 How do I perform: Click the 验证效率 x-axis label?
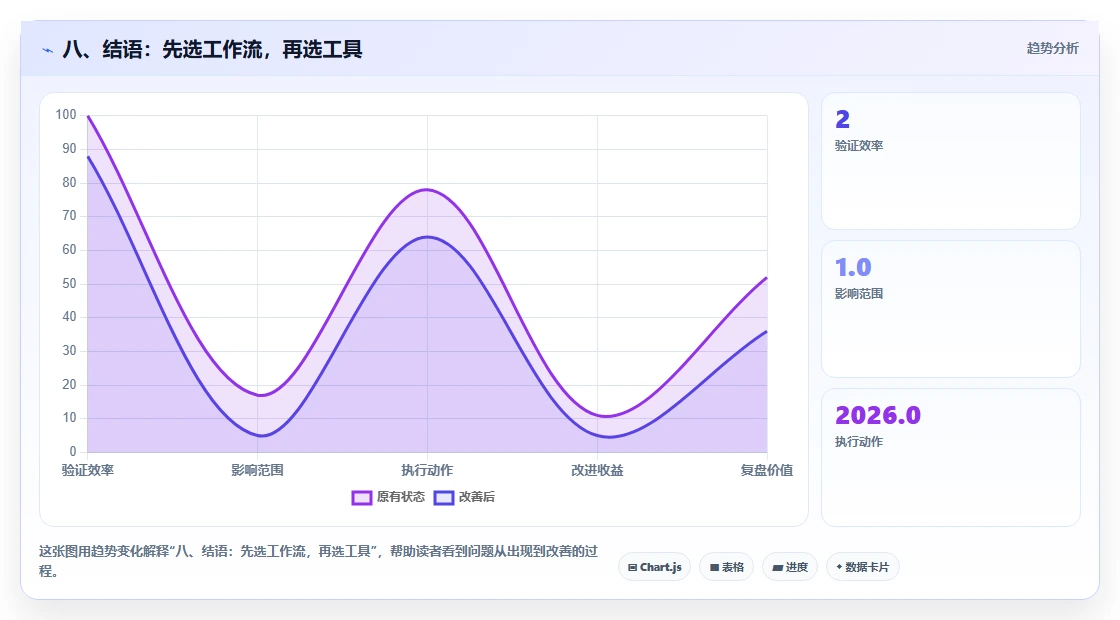tap(88, 470)
